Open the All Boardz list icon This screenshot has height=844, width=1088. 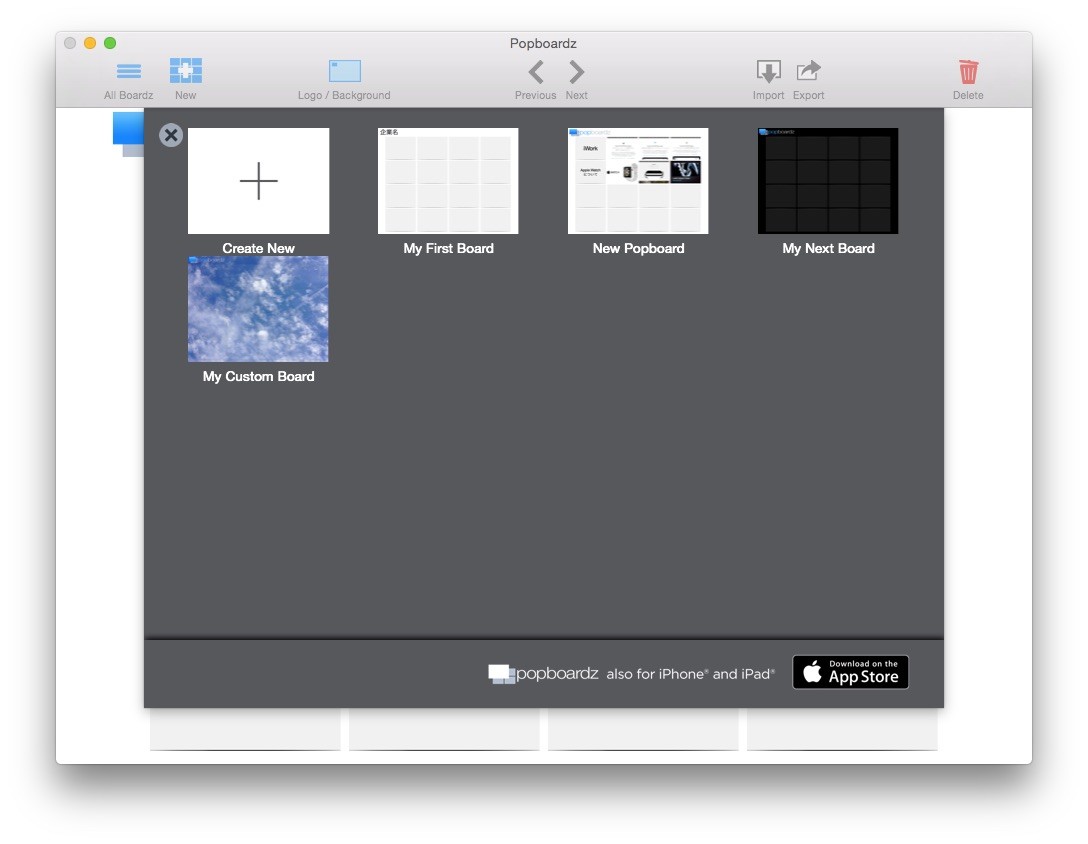click(x=129, y=71)
